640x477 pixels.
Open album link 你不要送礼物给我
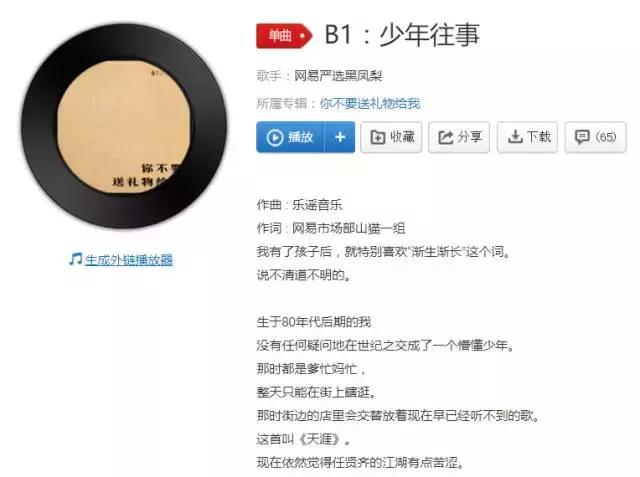click(x=370, y=103)
